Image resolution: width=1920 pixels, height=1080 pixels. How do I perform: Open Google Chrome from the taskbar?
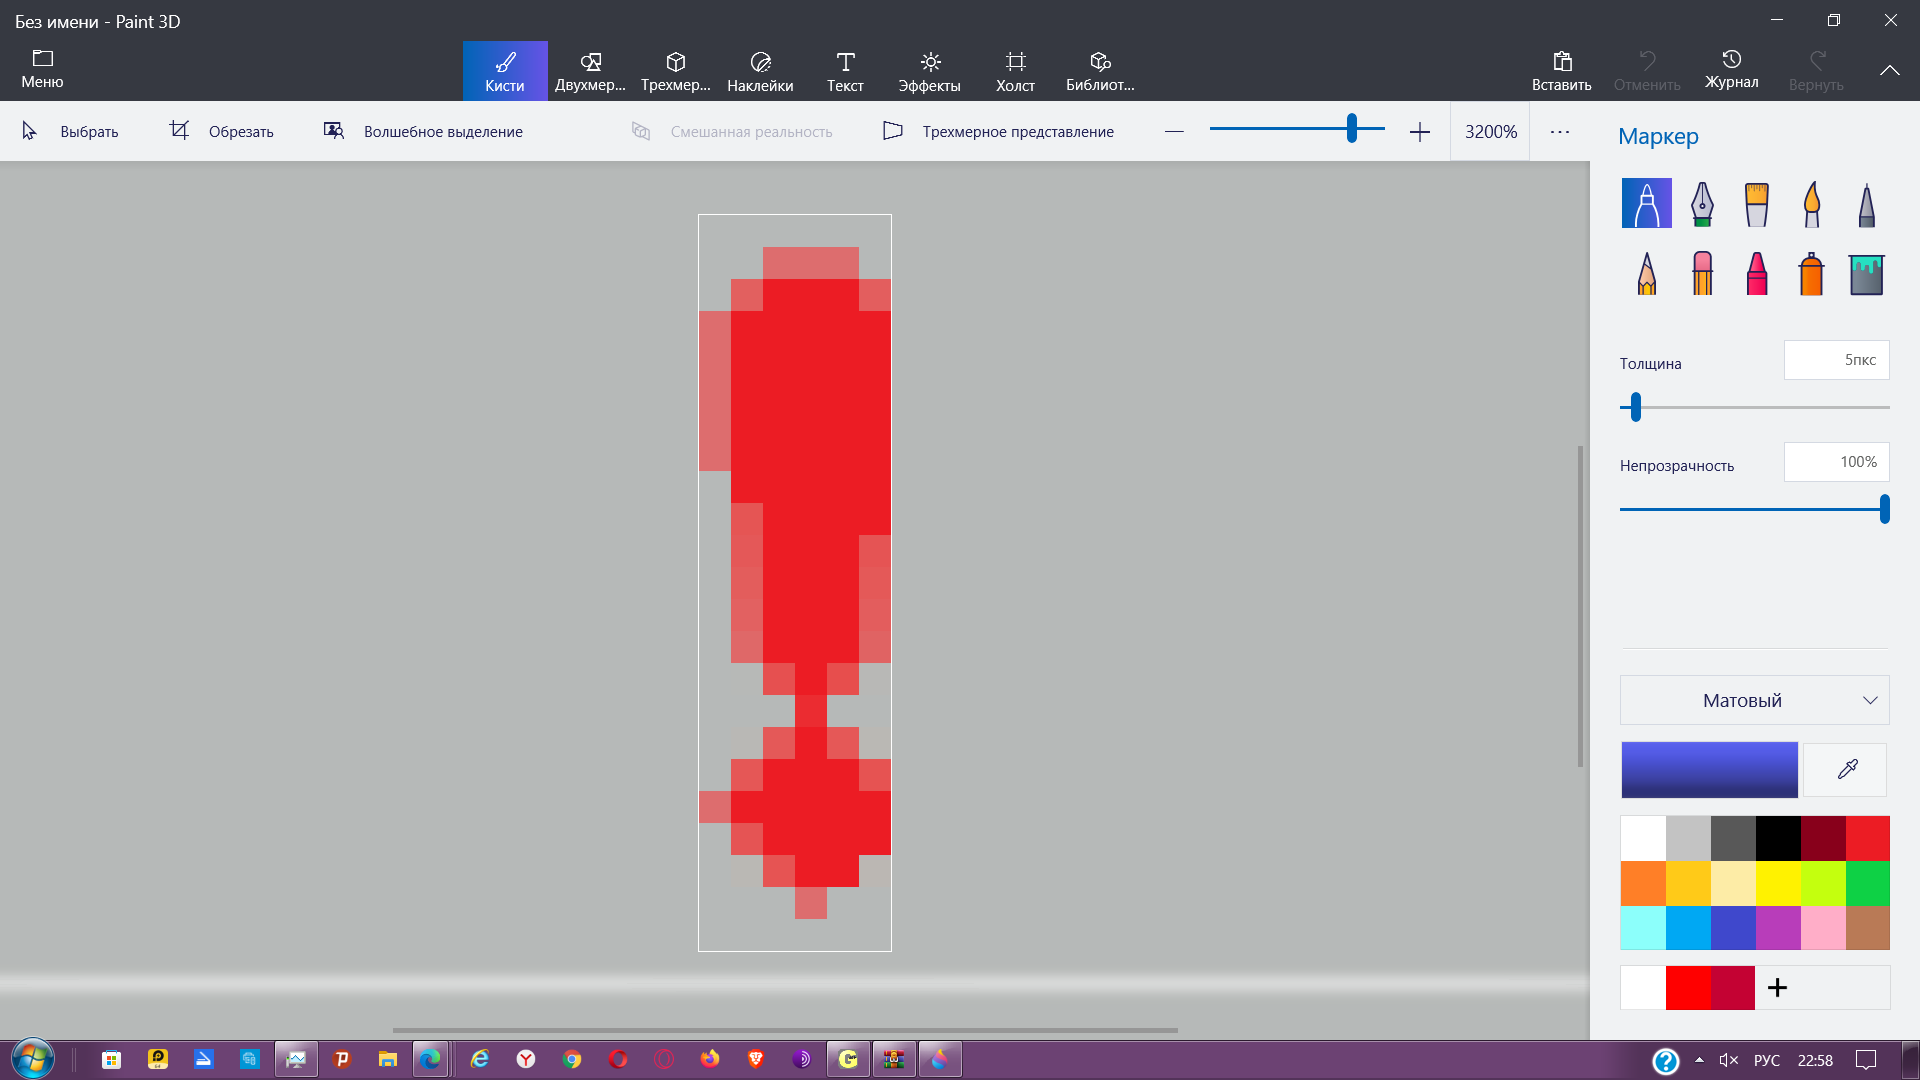pos(572,1059)
